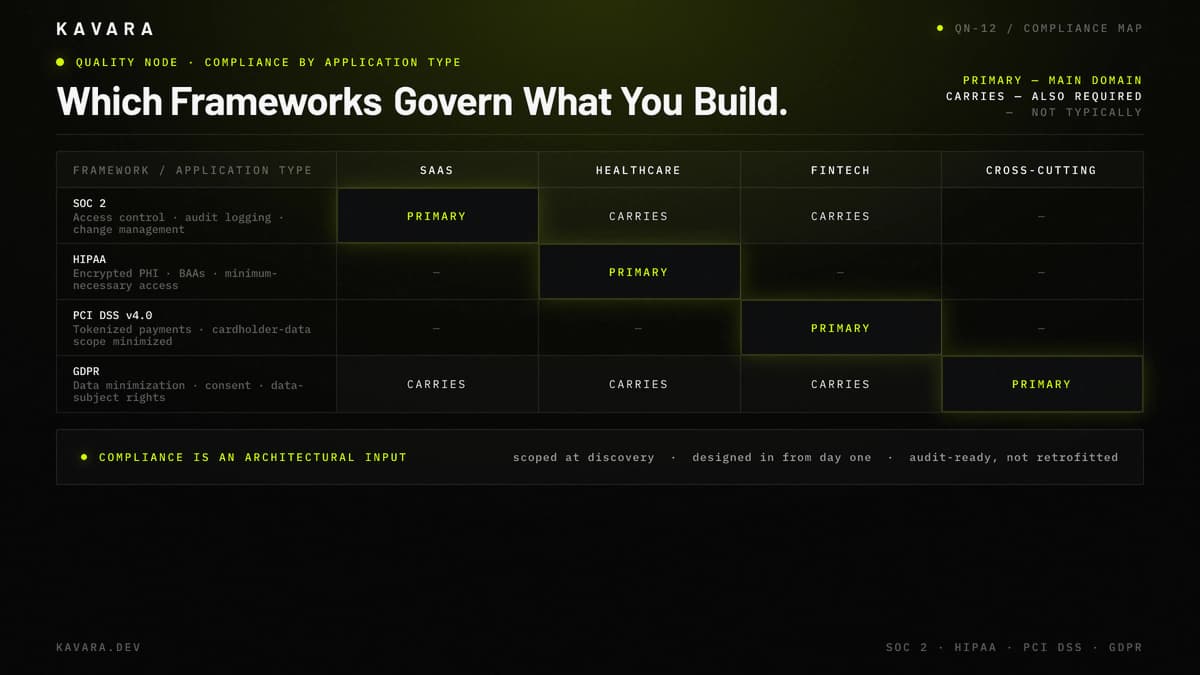The width and height of the screenshot is (1200, 675).
Task: Open the KAVARA.DEV footer link
Action: (99, 648)
